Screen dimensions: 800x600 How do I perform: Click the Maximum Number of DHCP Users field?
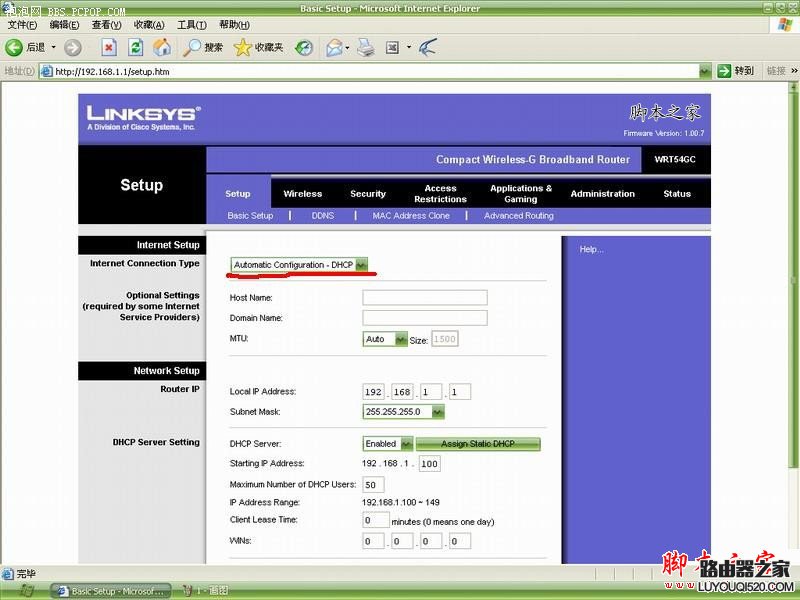373,485
